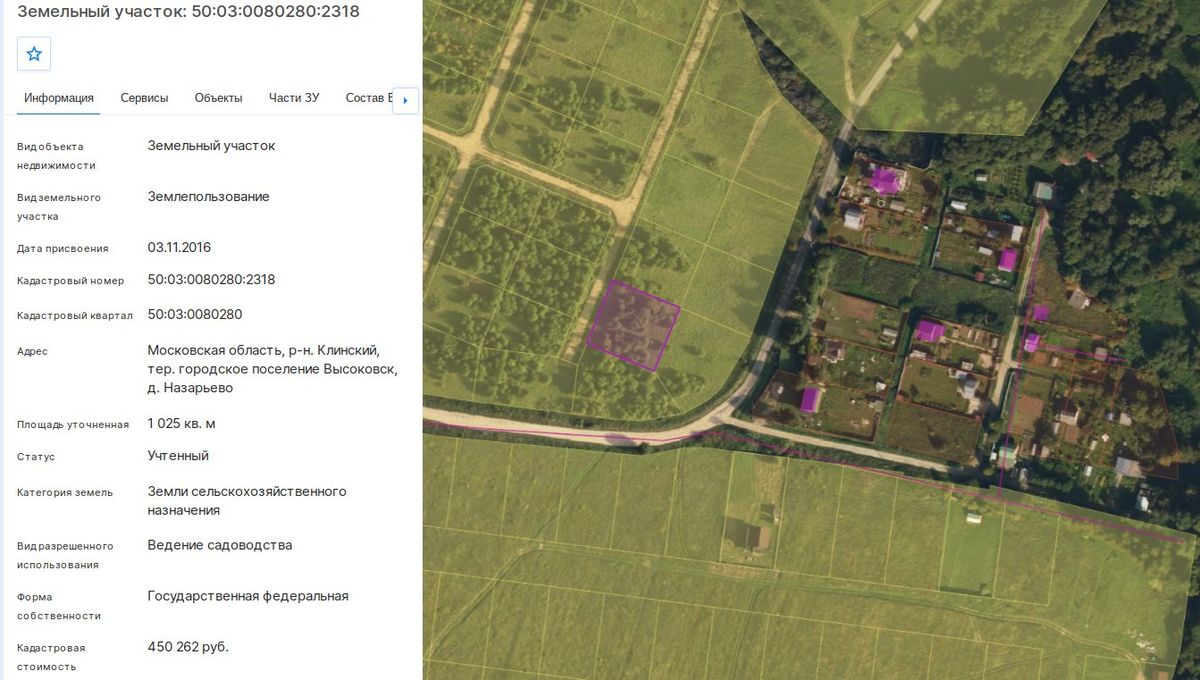1200x680 pixels.
Task: Open the Части ЗУ tab
Action: click(x=294, y=98)
